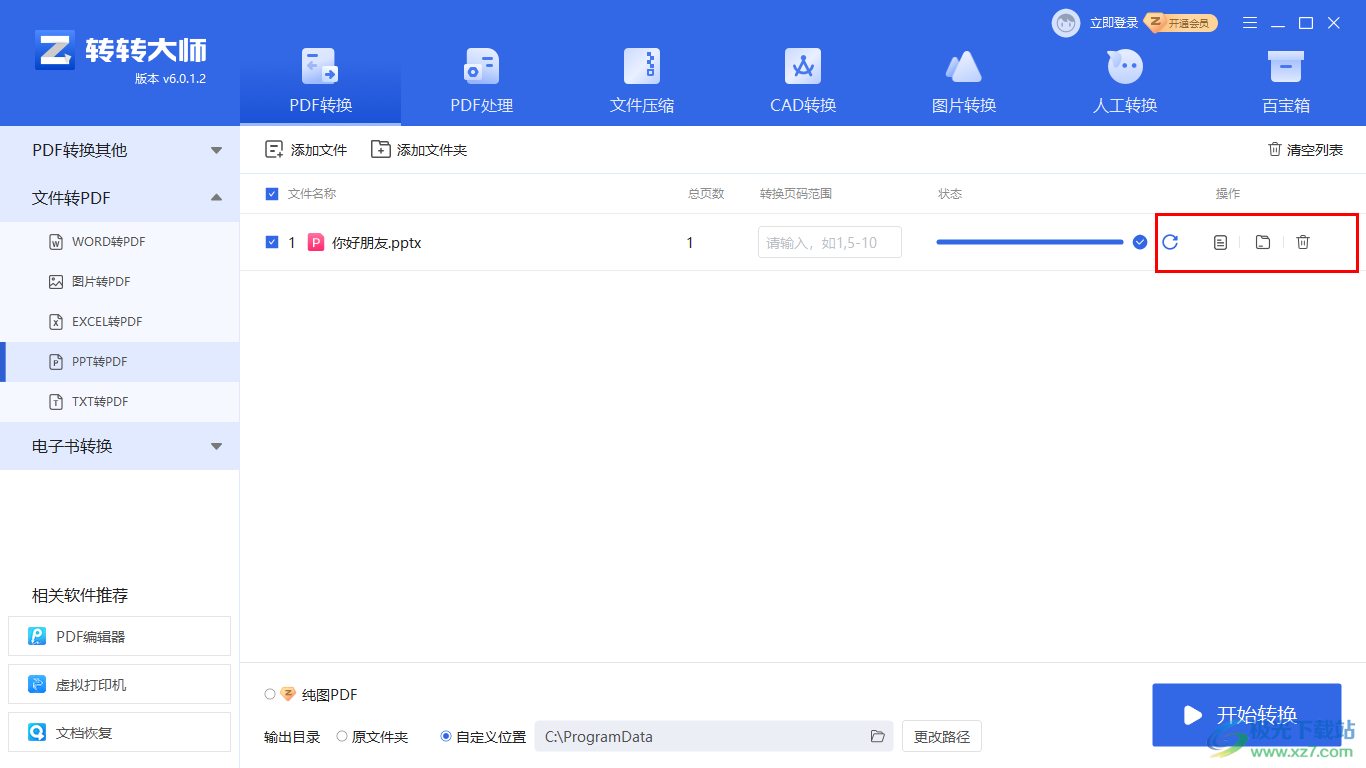Go to the 图片转换 tab

pyautogui.click(x=964, y=80)
